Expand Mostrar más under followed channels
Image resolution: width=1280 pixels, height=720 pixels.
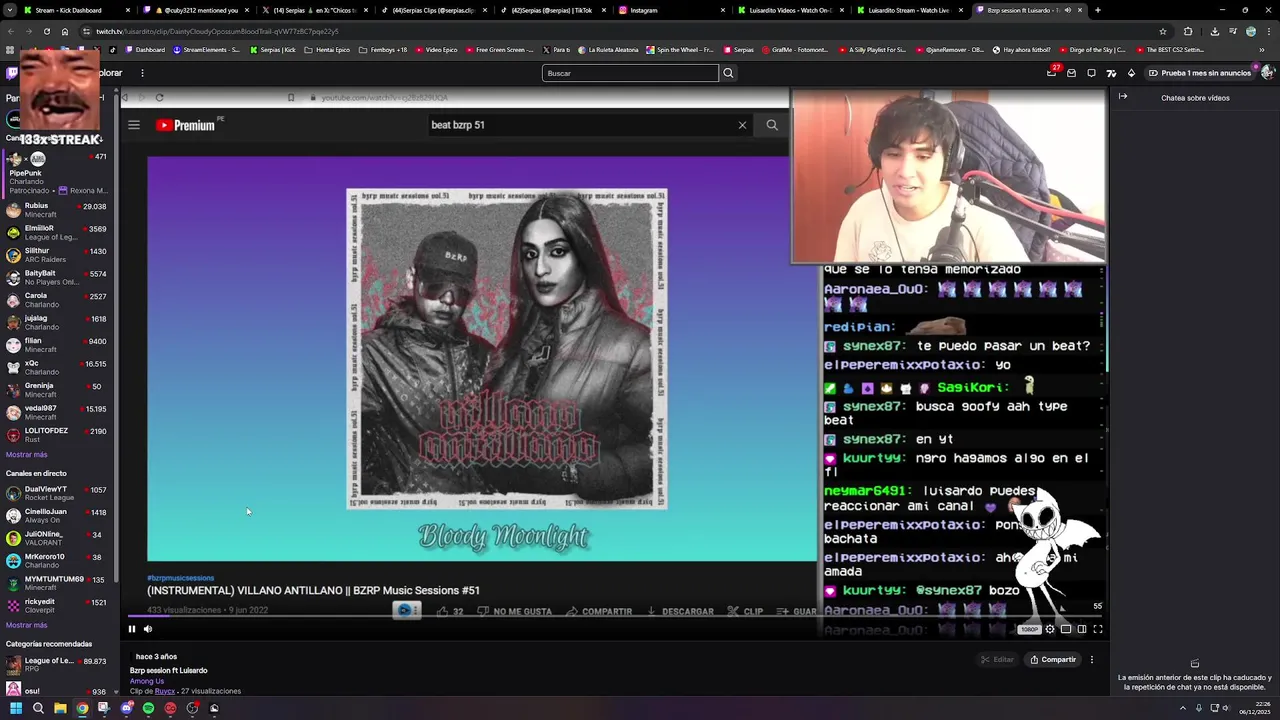point(27,454)
